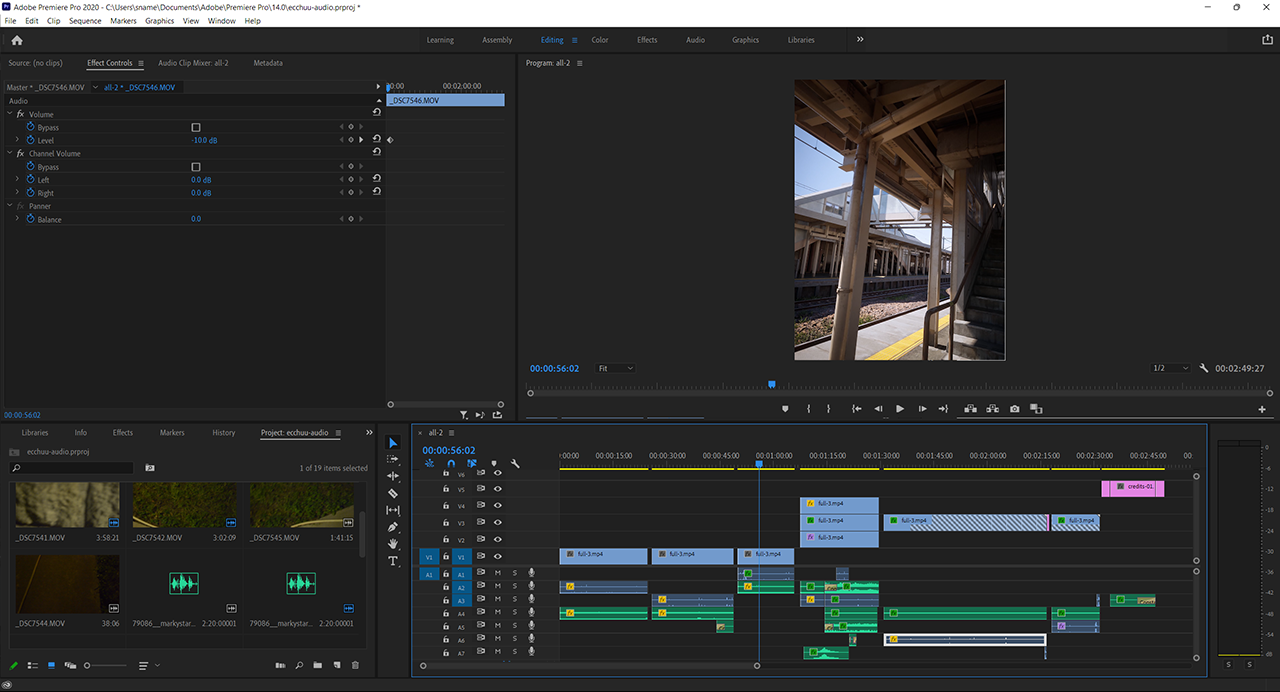Click the Export Frame camera icon

[x=1014, y=409]
